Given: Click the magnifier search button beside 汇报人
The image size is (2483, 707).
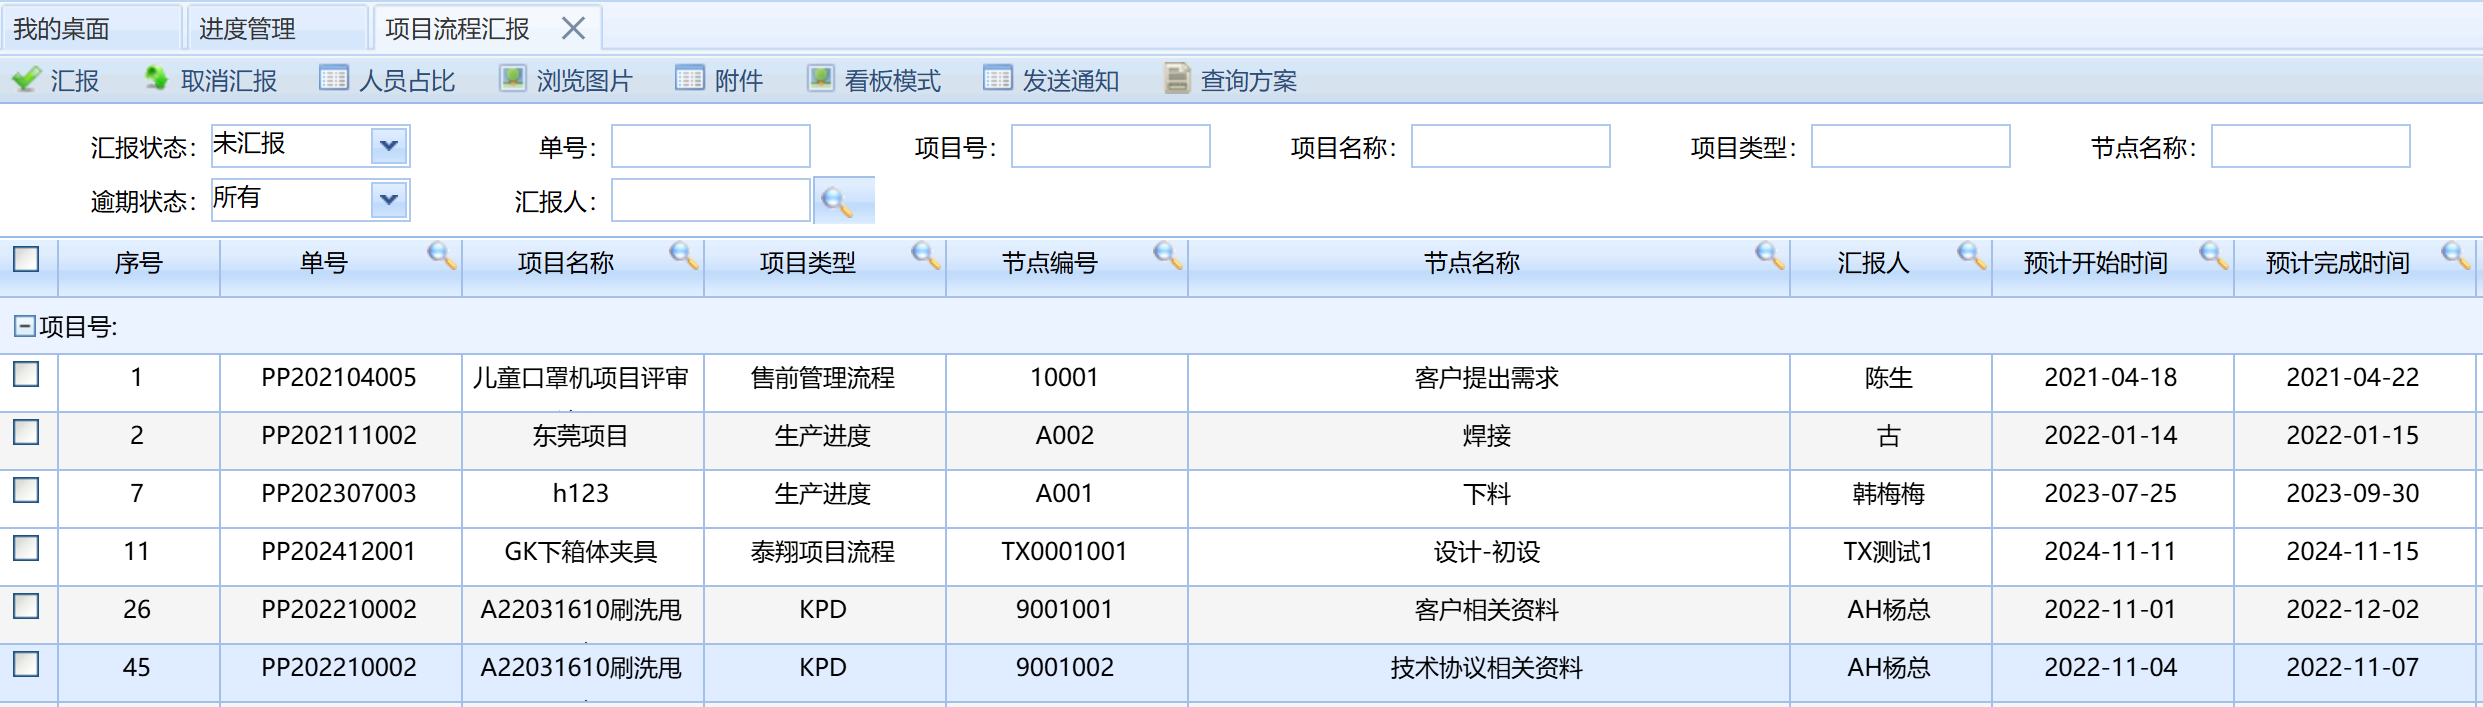Looking at the screenshot, I should pyautogui.click(x=836, y=202).
